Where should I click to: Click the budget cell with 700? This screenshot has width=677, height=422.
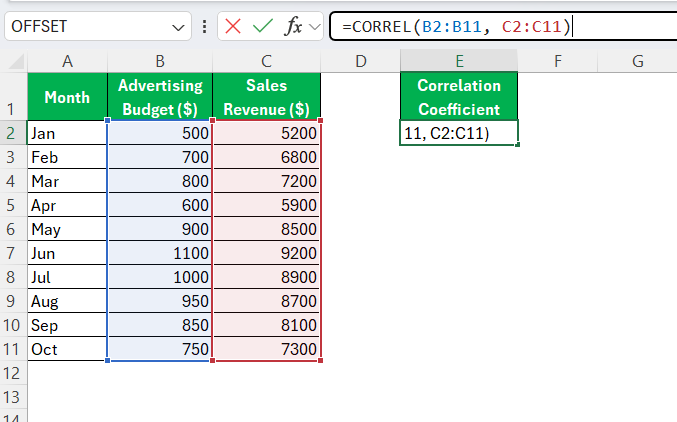(160, 157)
